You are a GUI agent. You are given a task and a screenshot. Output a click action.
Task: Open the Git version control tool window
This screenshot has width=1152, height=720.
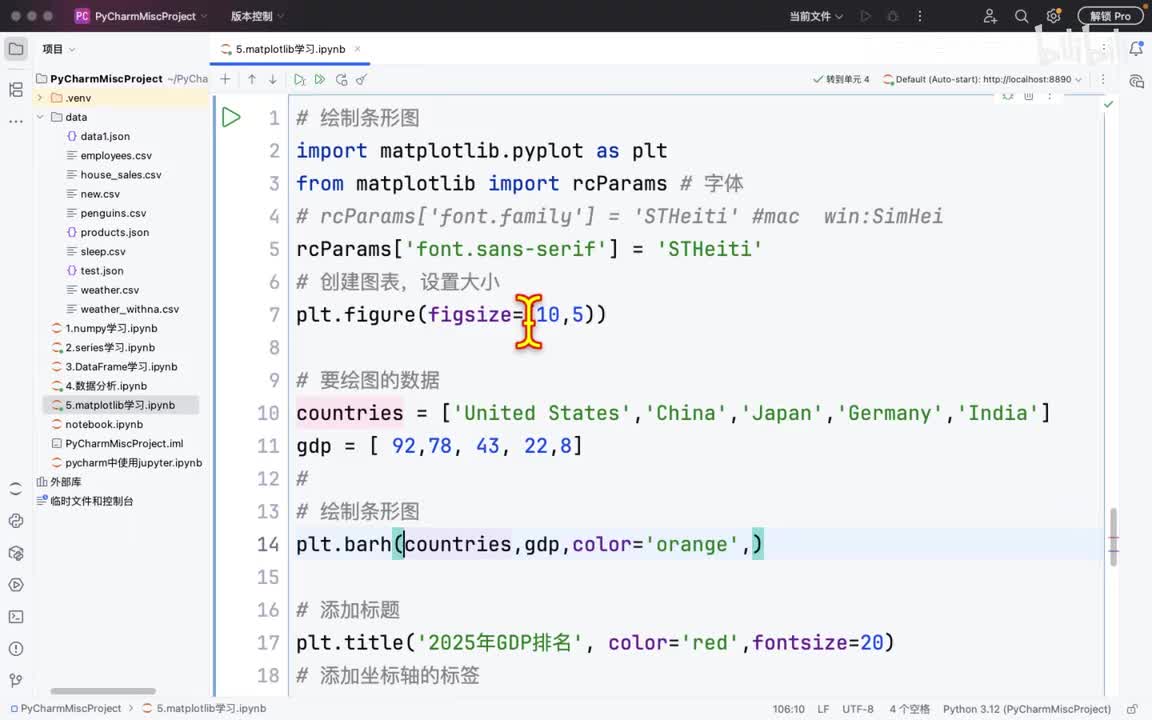16,680
